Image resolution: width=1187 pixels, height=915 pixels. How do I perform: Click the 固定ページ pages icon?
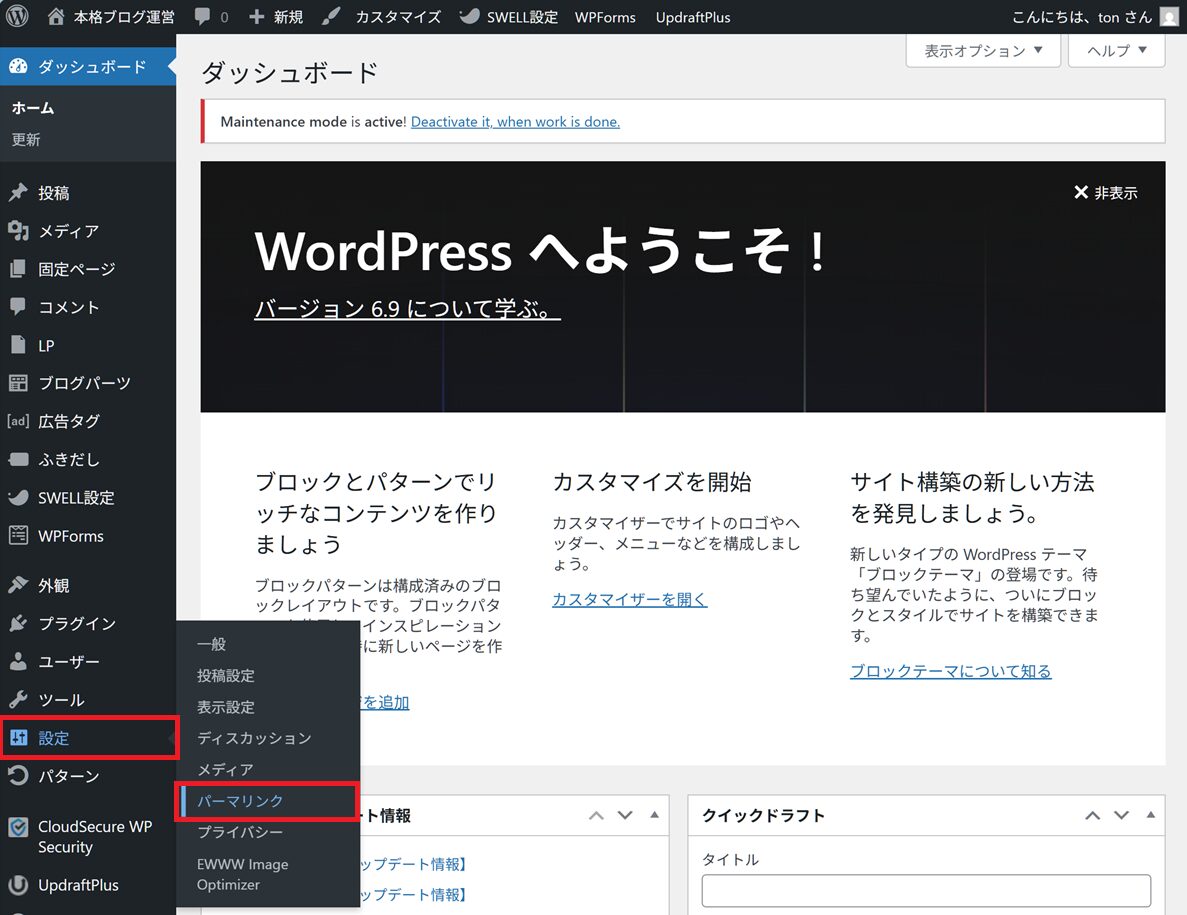(x=18, y=269)
